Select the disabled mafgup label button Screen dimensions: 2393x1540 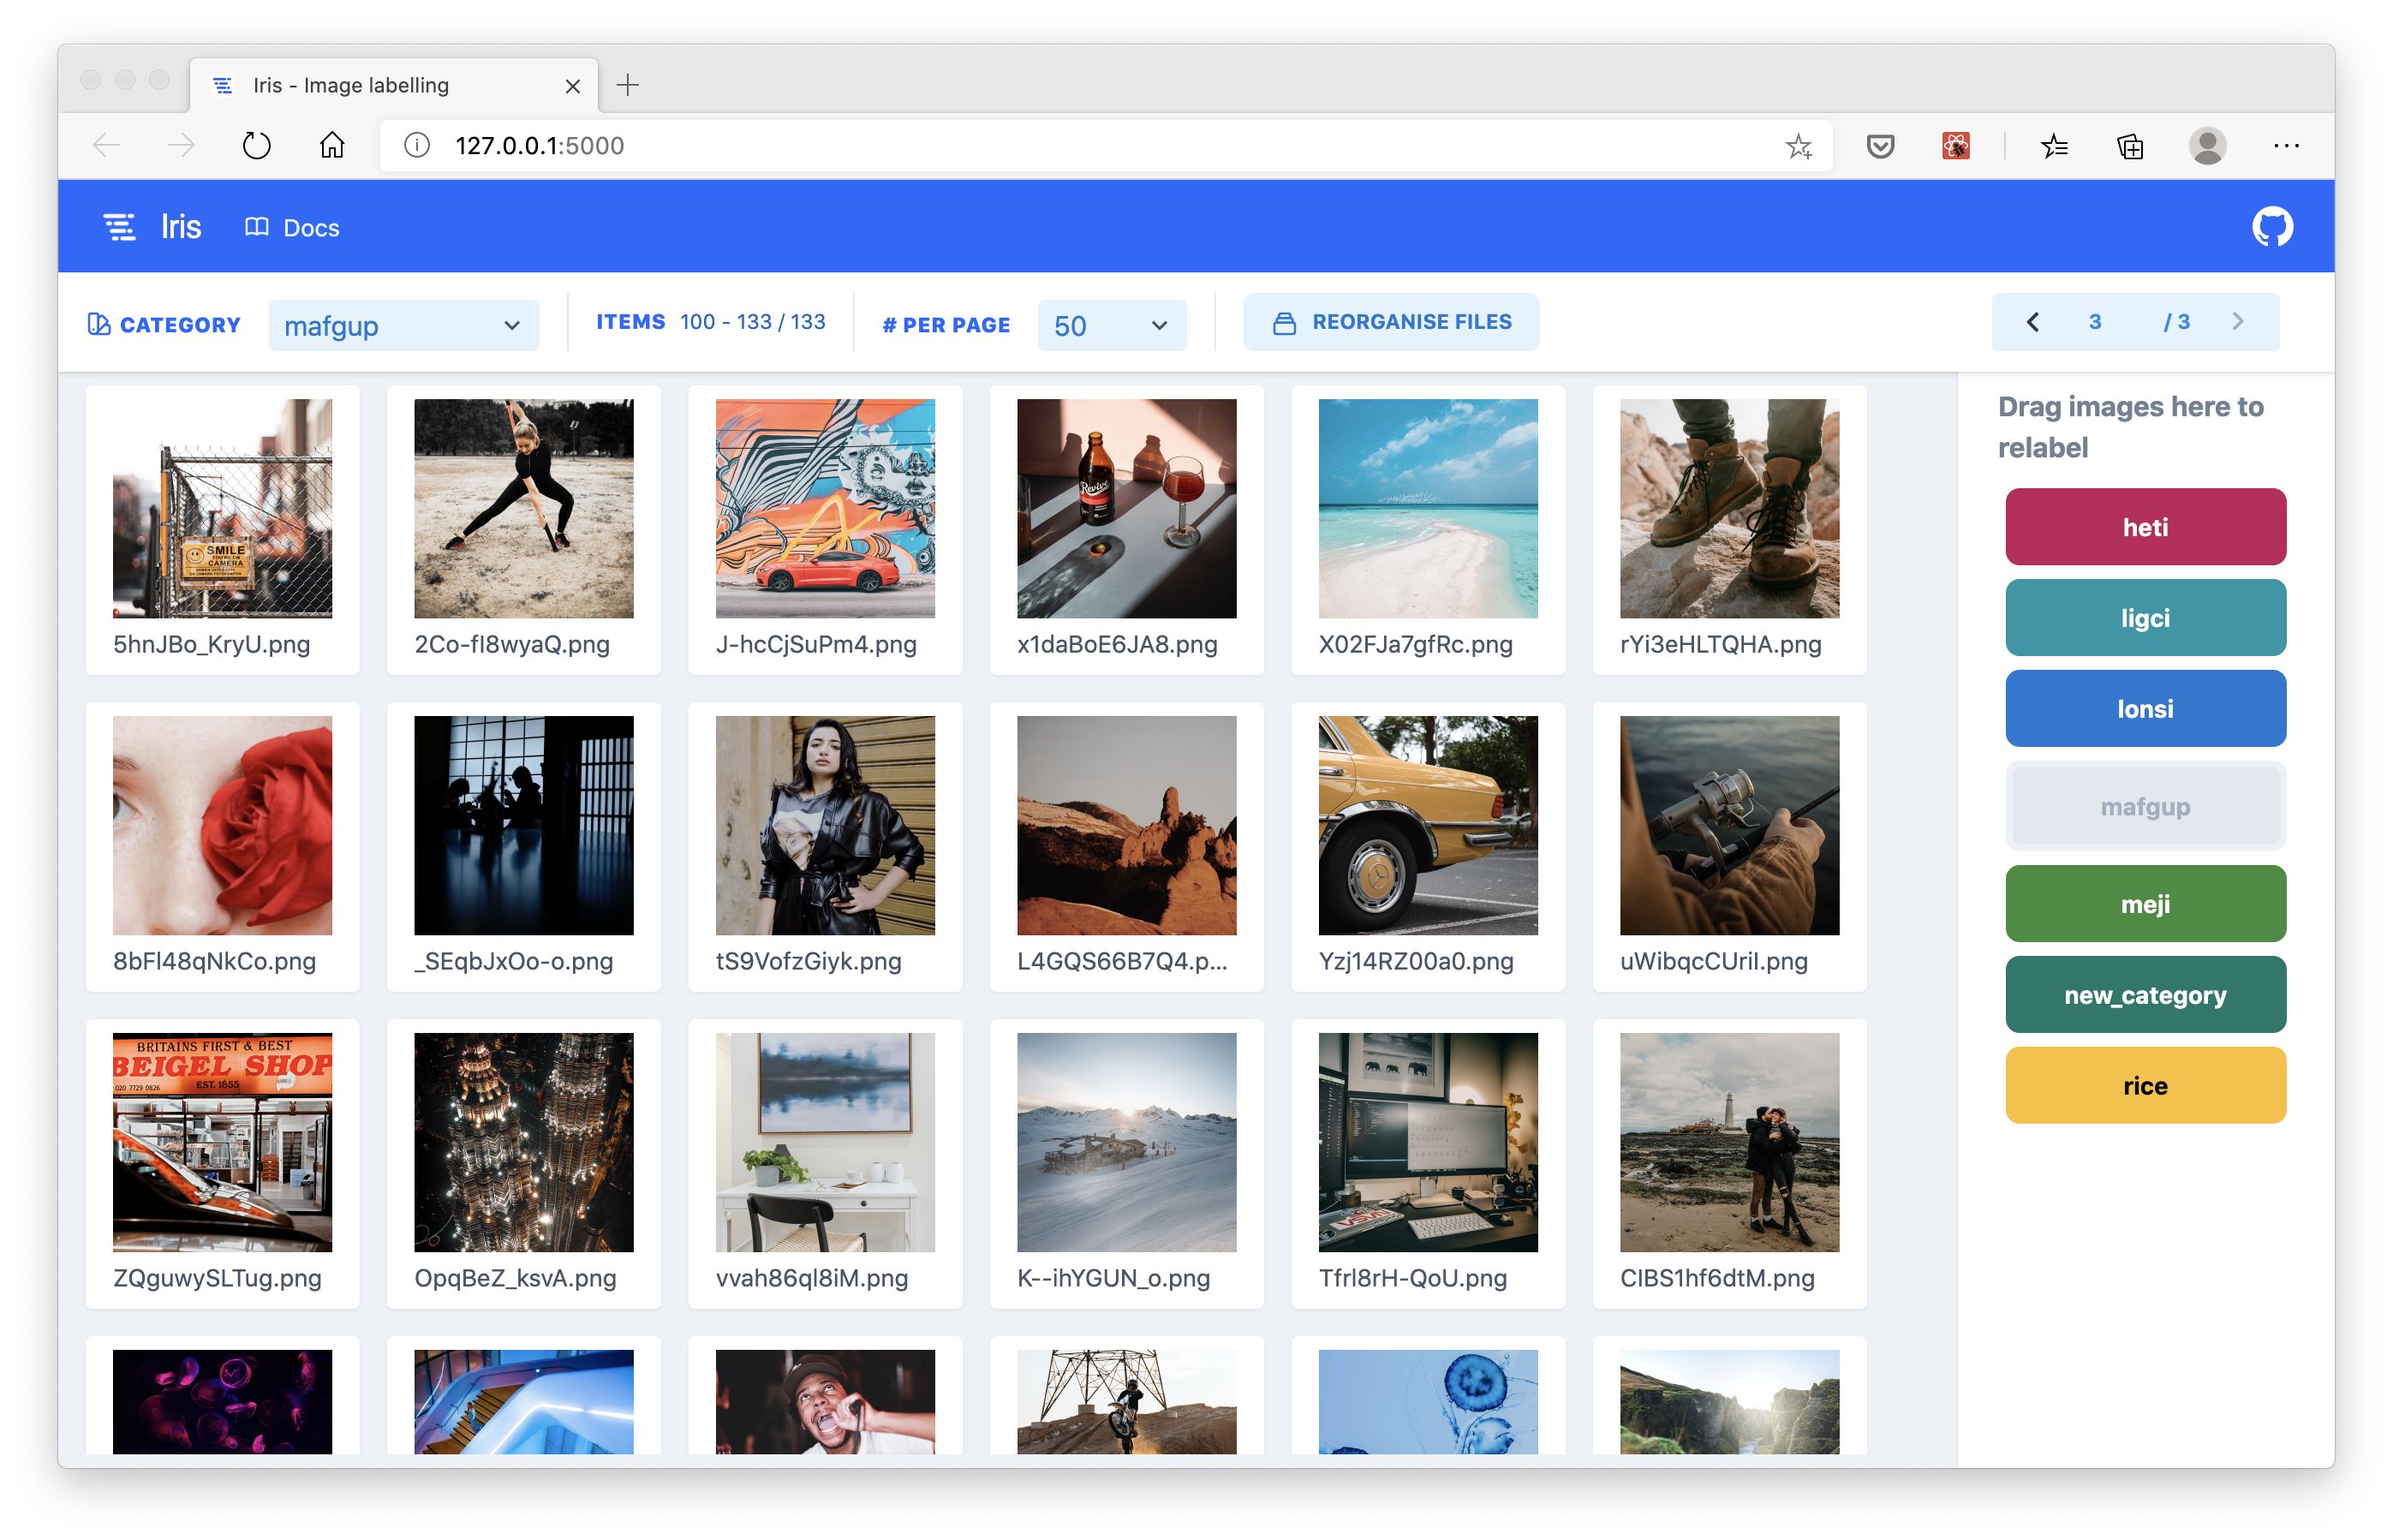coord(2145,806)
